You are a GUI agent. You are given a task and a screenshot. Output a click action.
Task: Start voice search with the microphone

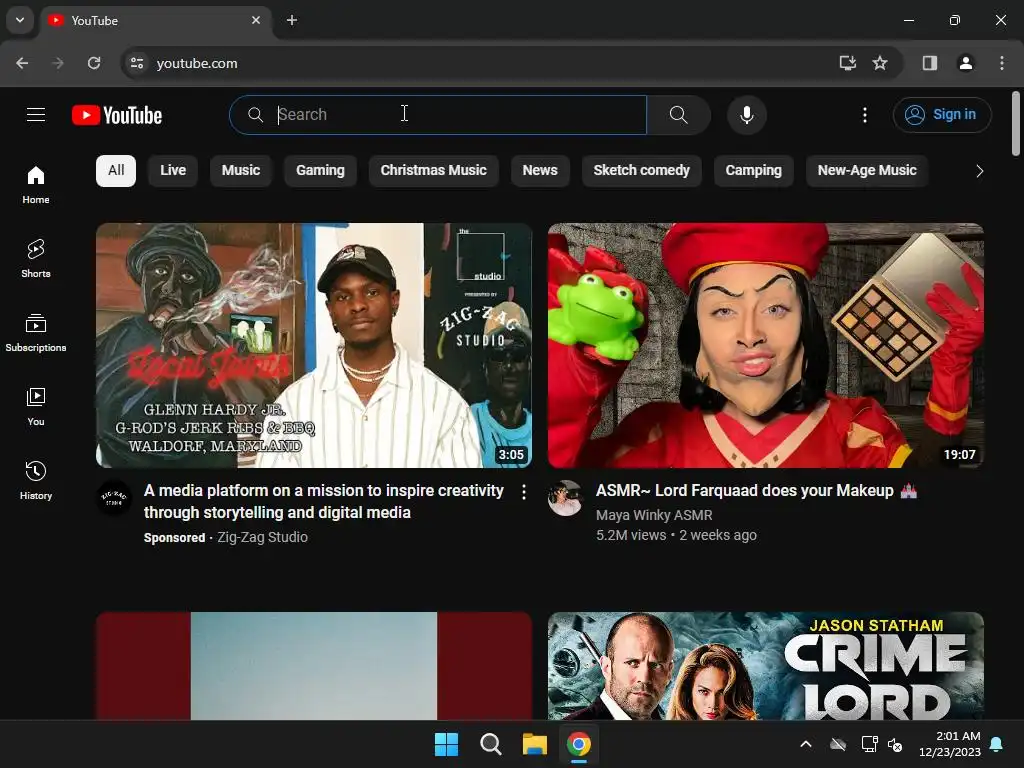(x=746, y=115)
